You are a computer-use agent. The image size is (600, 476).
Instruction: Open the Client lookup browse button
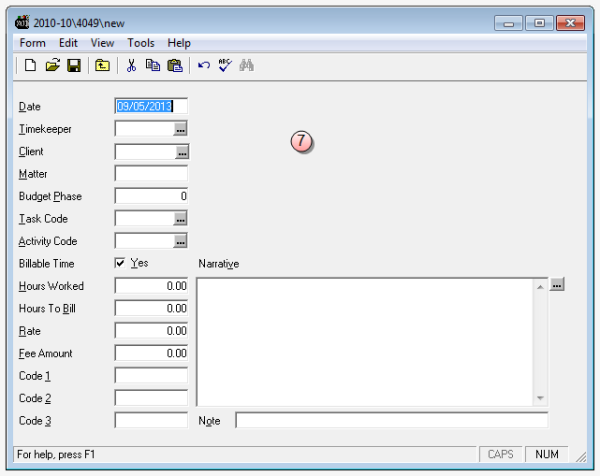point(181,152)
